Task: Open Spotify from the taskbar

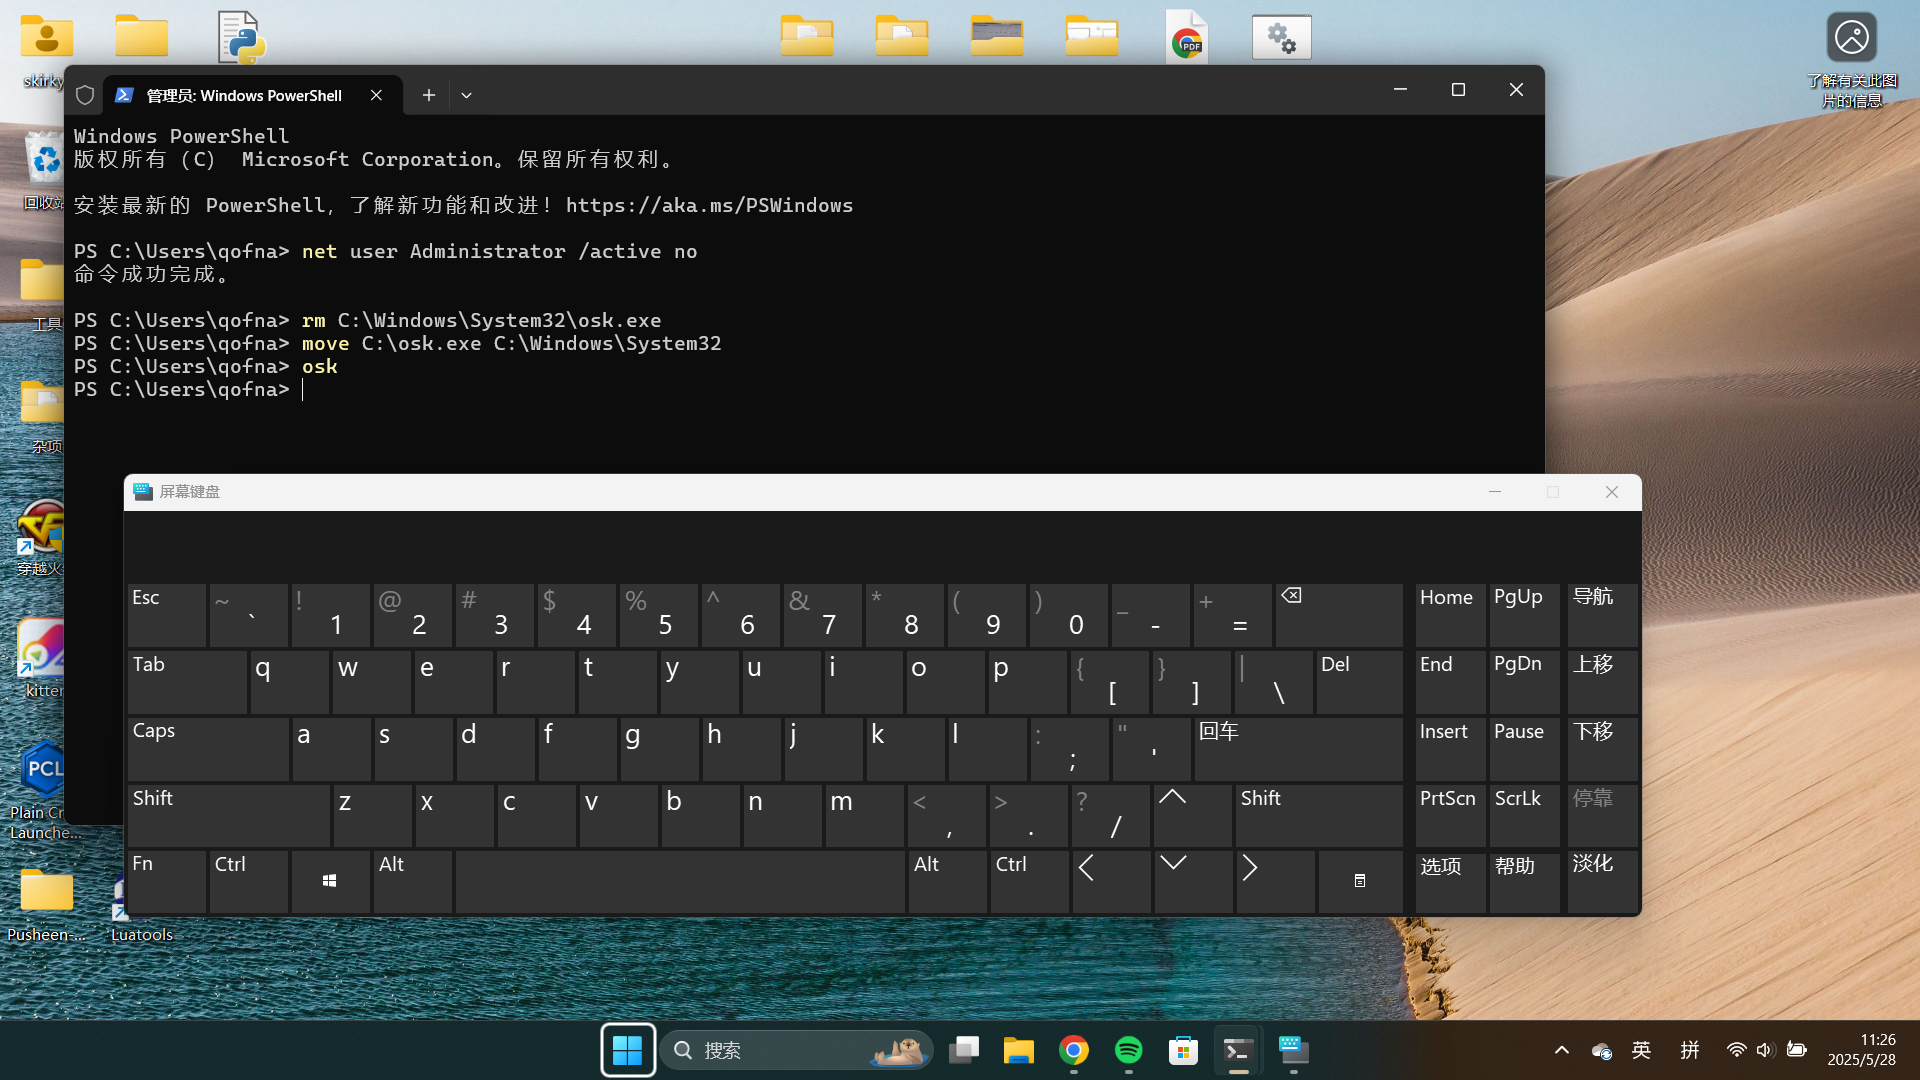Action: tap(1129, 1050)
